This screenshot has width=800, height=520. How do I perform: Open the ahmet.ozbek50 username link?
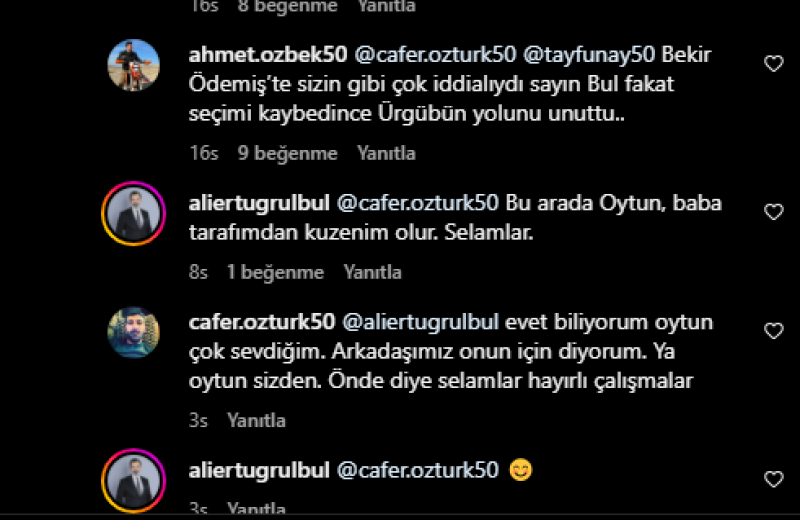click(268, 55)
